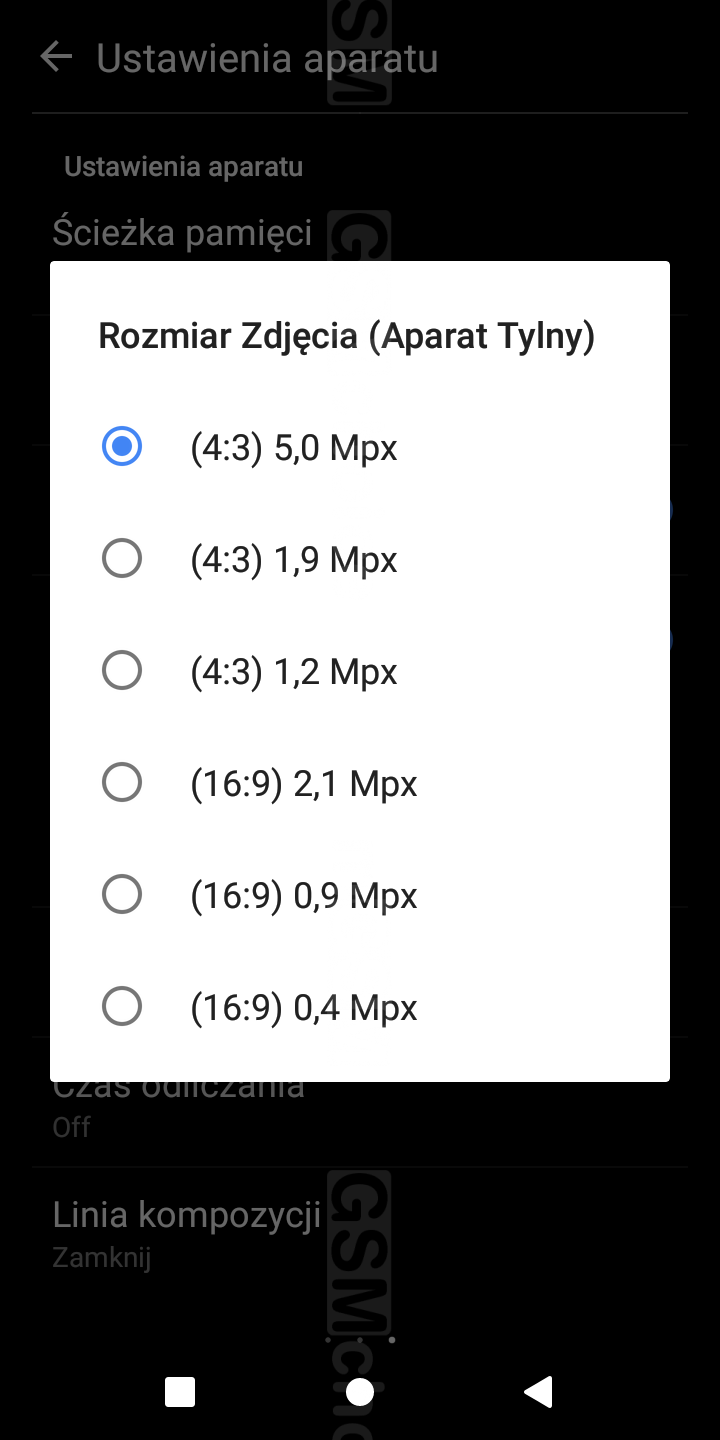
Task: Choose the (16:9) 0,9 Mpx radio button
Action: click(x=122, y=894)
